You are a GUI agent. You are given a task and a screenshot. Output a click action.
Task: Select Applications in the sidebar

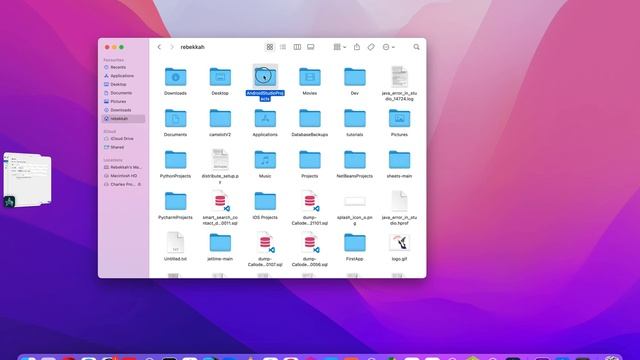(123, 76)
